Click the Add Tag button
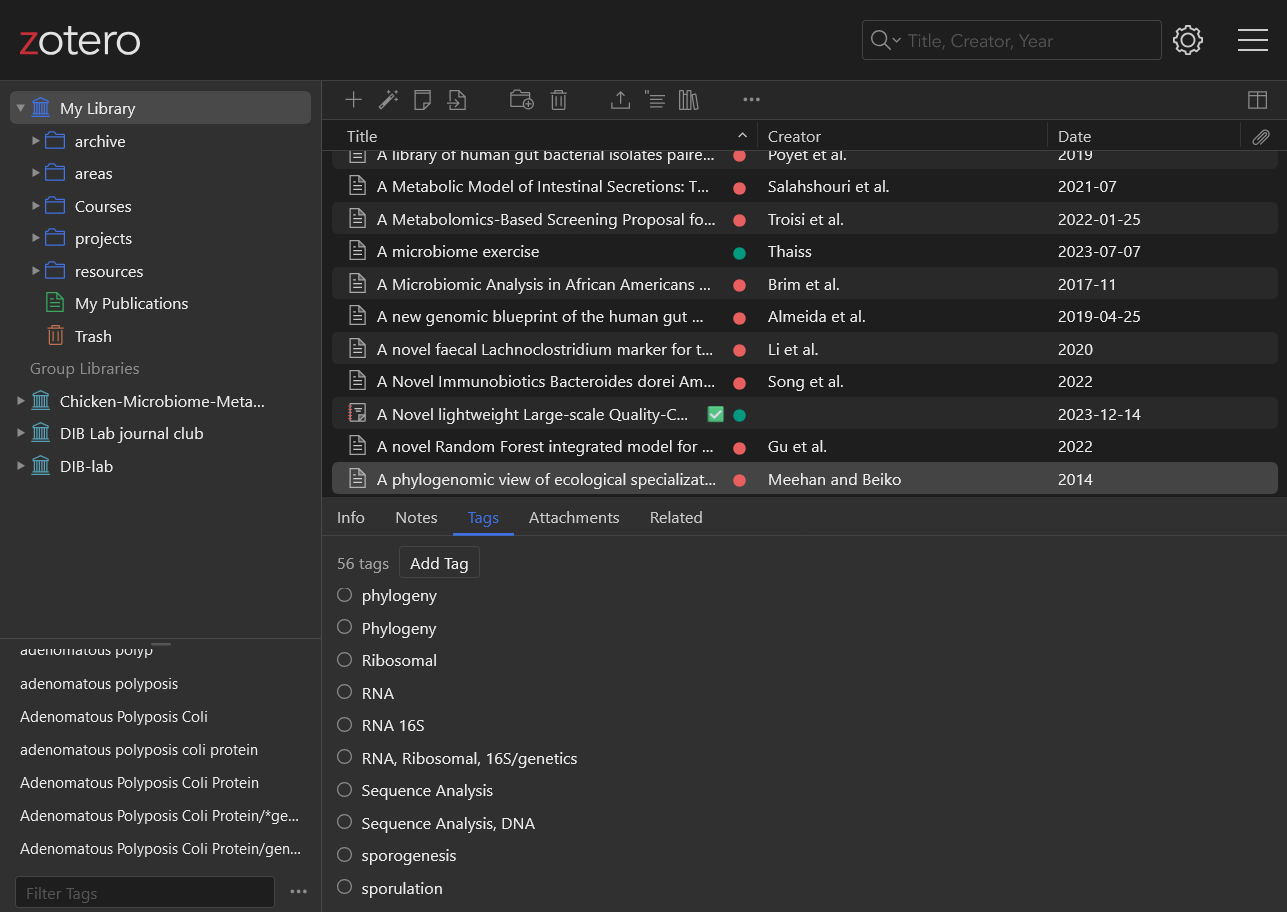Screen dimensions: 1287x912 point(439,563)
